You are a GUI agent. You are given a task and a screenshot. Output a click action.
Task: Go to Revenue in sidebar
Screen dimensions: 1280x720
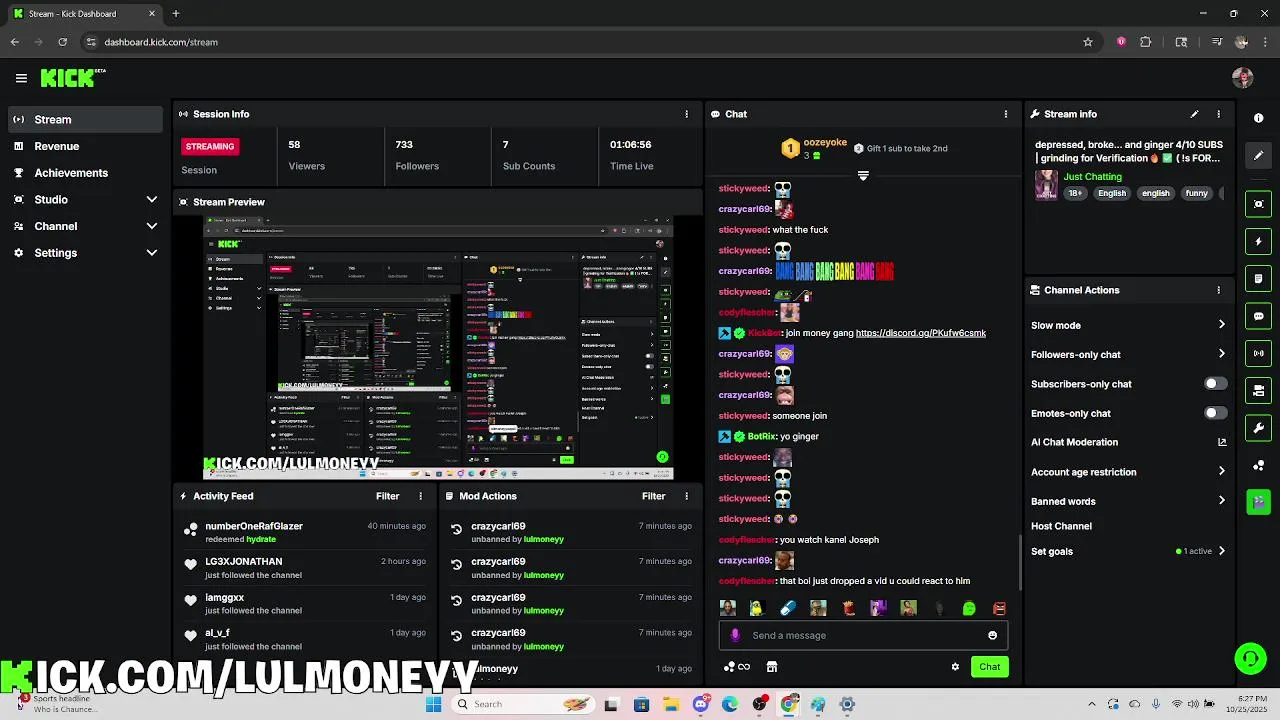(85, 146)
